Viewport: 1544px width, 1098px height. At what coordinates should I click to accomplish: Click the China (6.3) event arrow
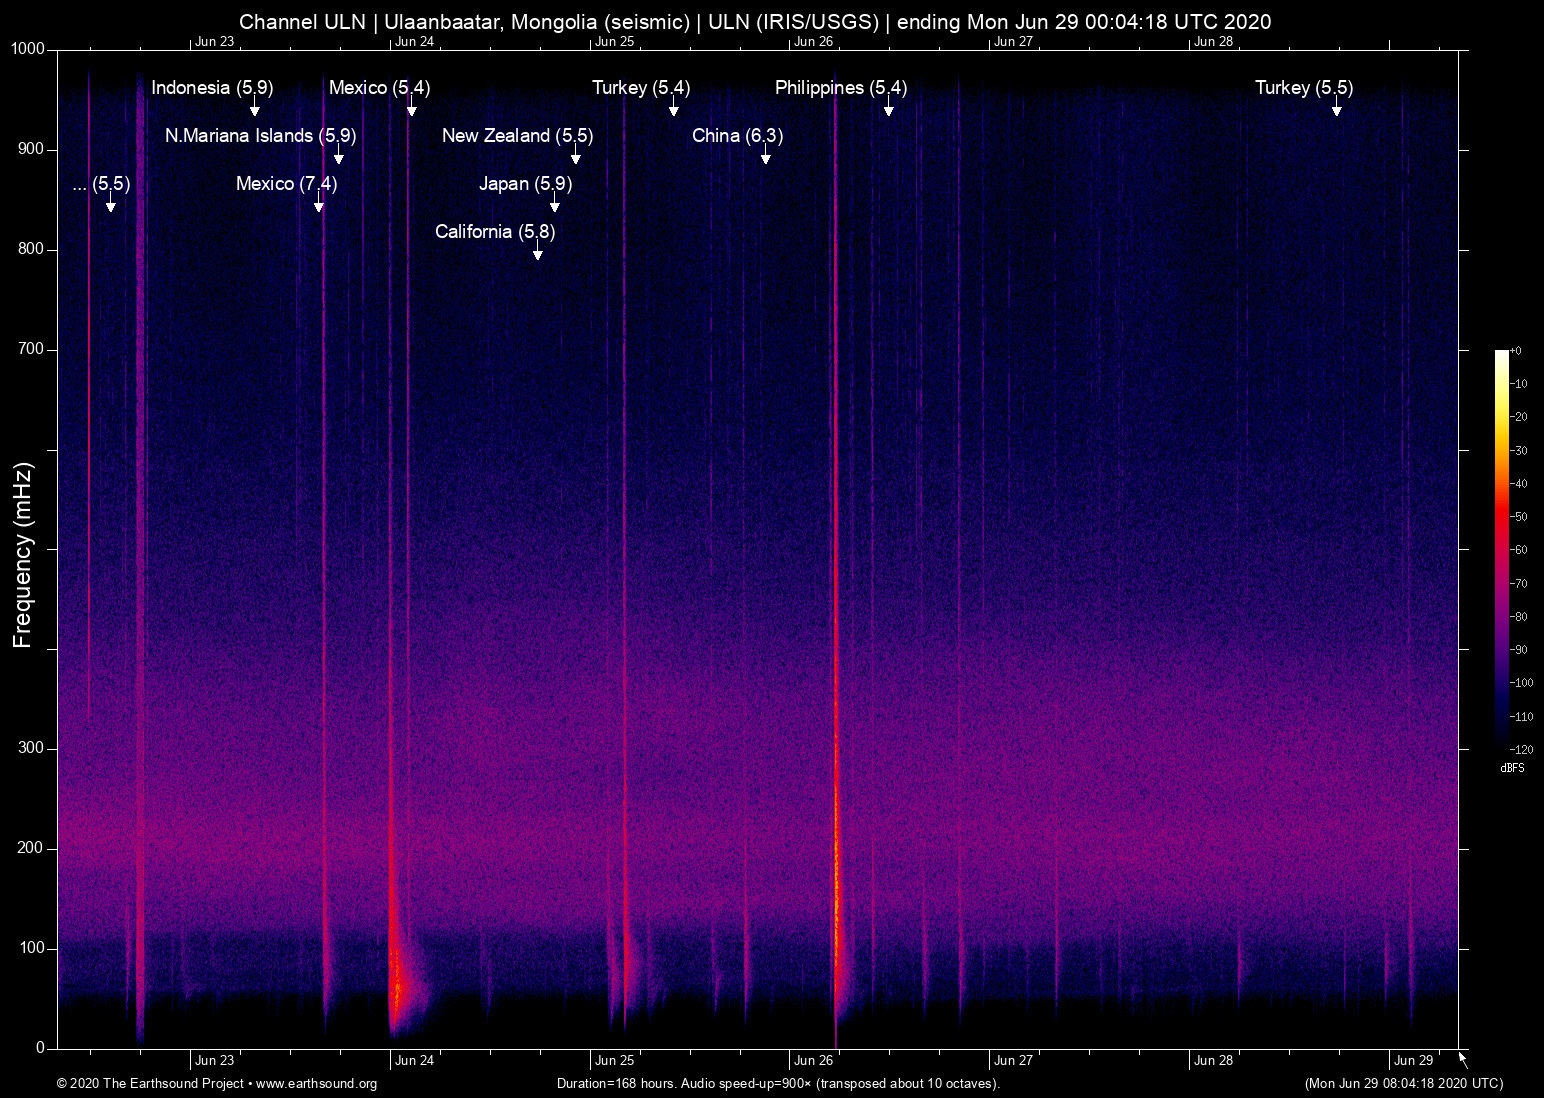coord(767,157)
